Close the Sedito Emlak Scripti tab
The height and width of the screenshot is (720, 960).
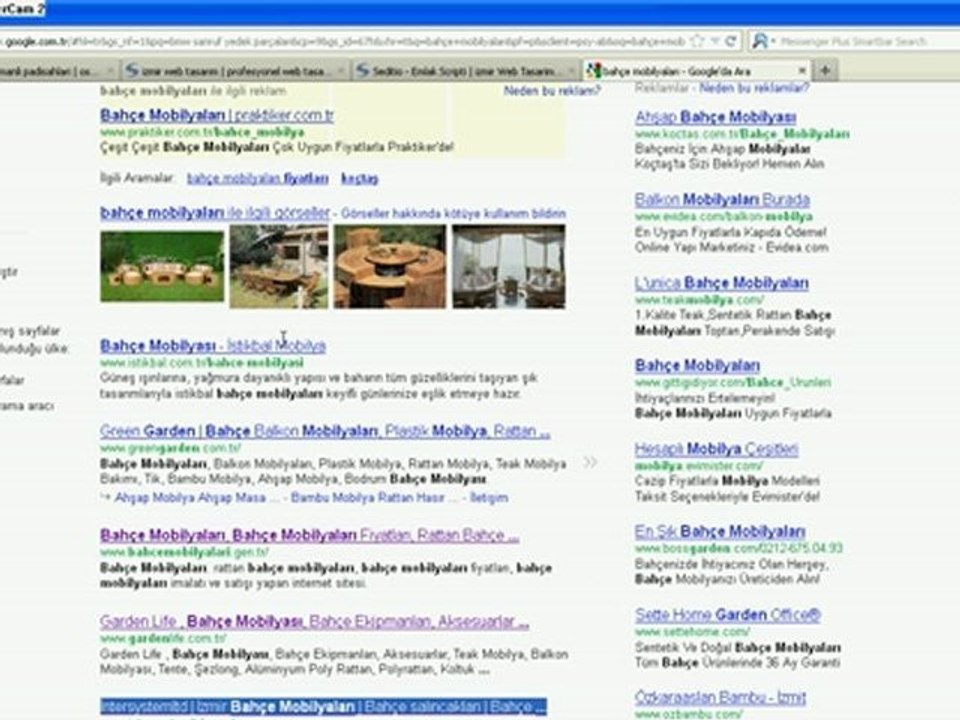pyautogui.click(x=572, y=71)
